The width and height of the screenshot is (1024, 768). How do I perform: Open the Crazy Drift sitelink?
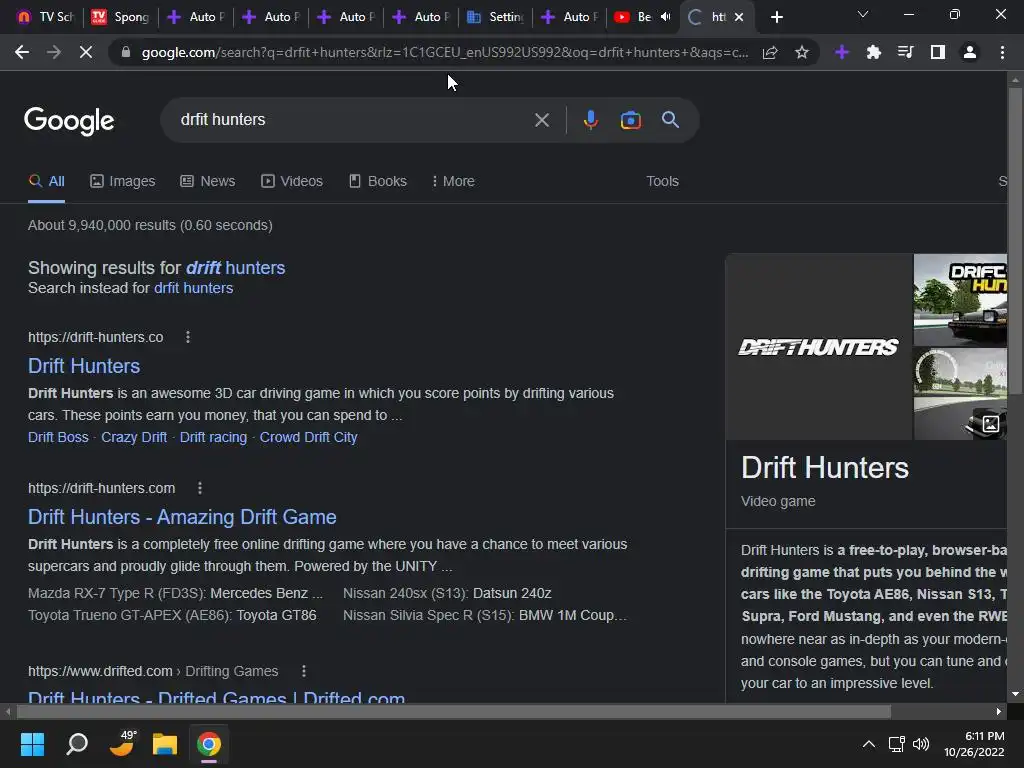(x=134, y=437)
